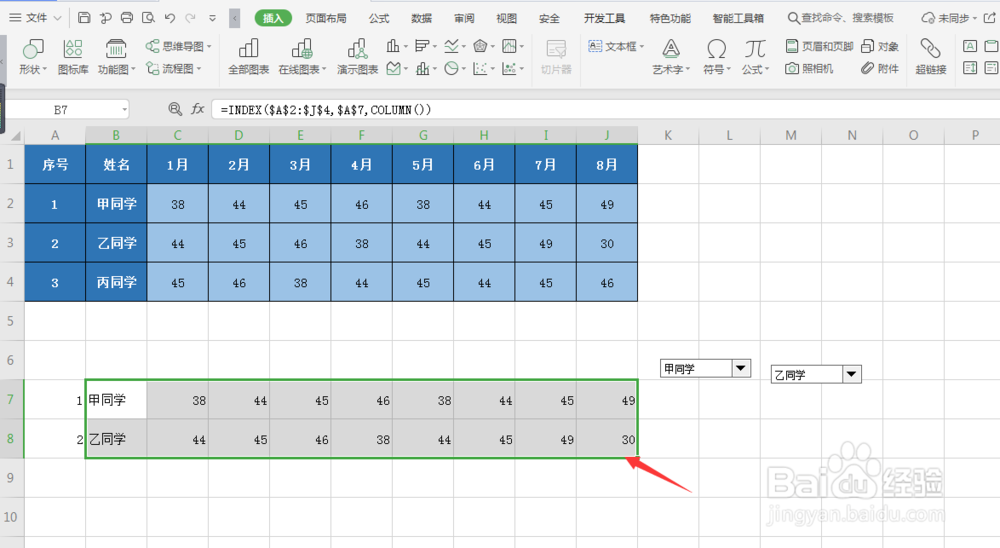Click cell 丙同学 in the table

tap(116, 282)
